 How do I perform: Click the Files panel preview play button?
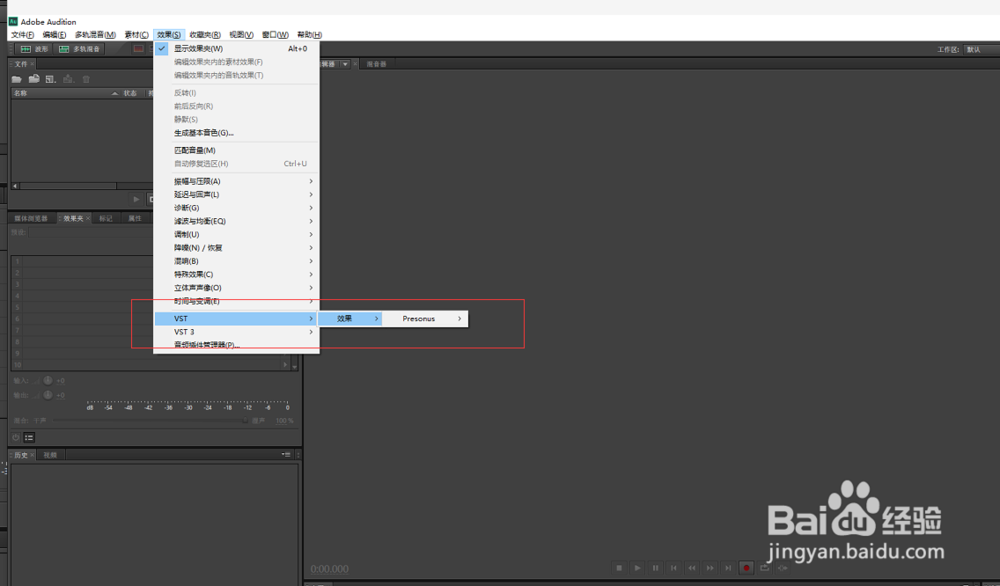point(136,199)
